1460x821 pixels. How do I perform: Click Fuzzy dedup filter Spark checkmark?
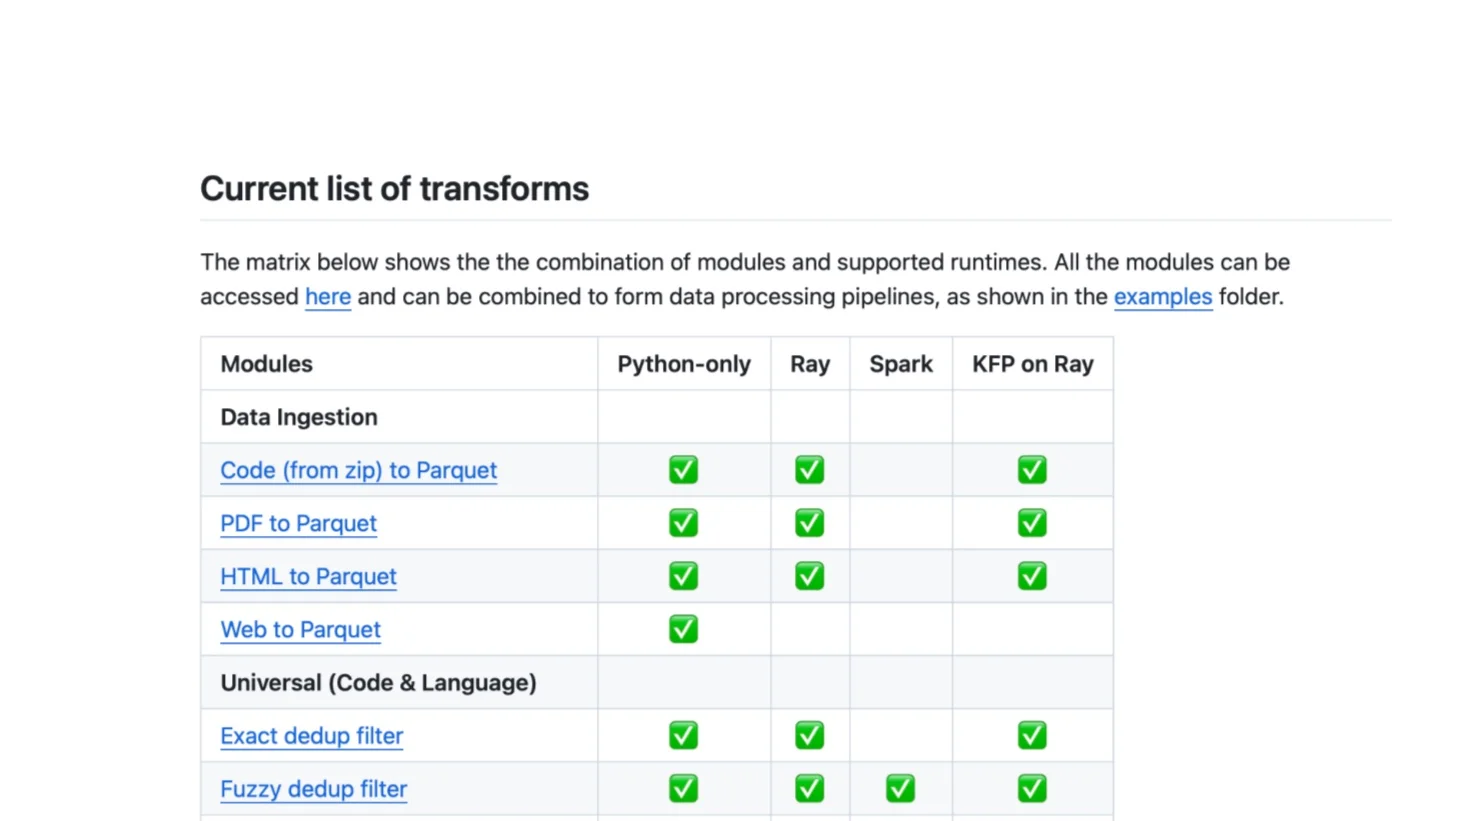pyautogui.click(x=900, y=789)
